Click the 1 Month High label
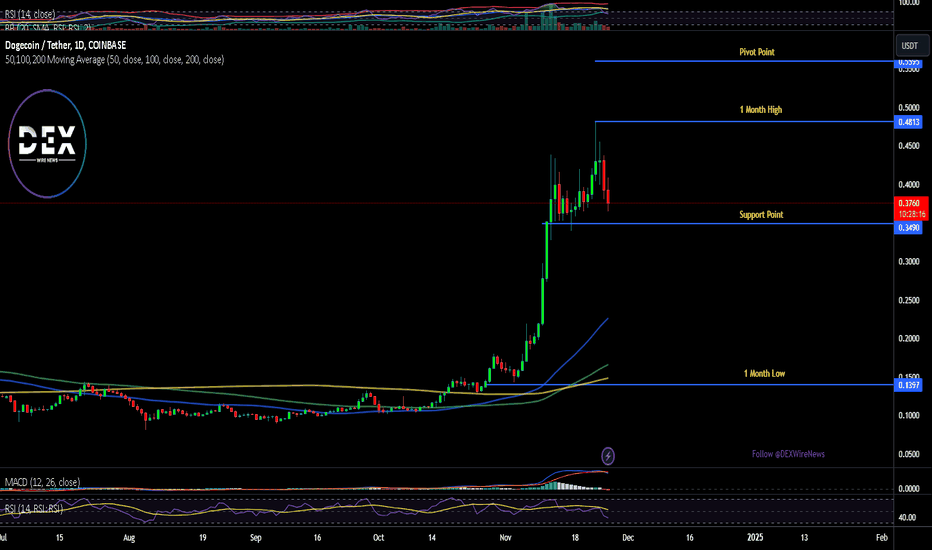The width and height of the screenshot is (932, 550). (761, 109)
